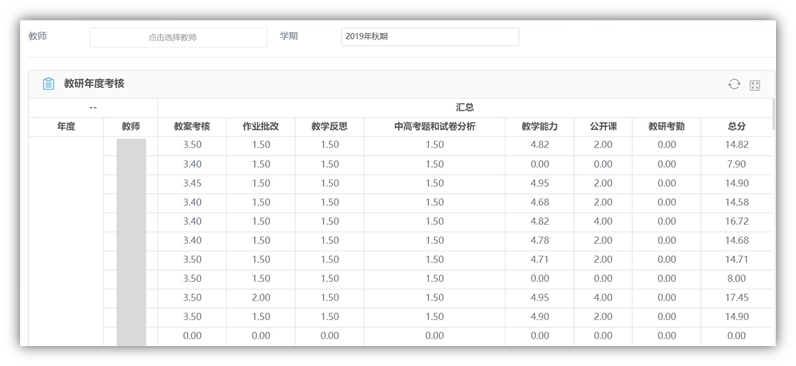Select the total score 14.82 cell
This screenshot has height=366, width=796.
pyautogui.click(x=737, y=145)
